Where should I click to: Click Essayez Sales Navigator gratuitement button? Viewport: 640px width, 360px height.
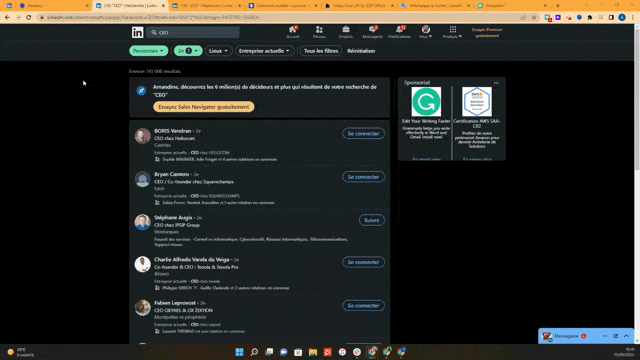click(x=204, y=107)
